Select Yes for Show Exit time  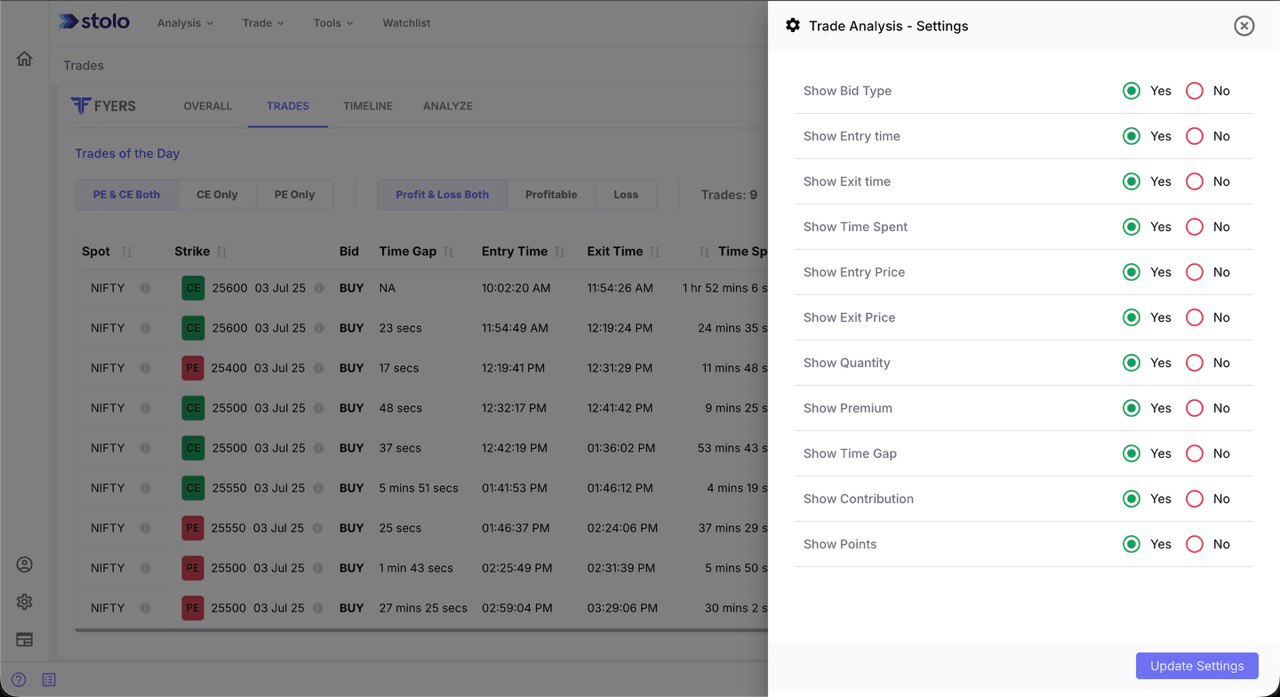pos(1131,182)
